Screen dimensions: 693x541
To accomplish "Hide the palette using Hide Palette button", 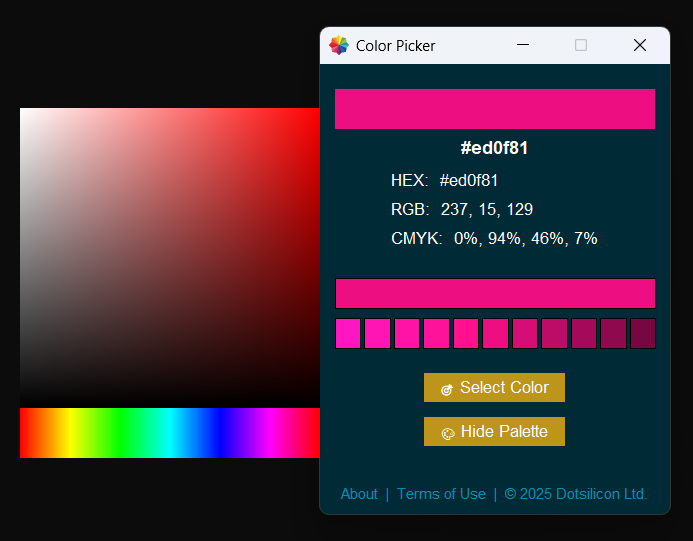I will pyautogui.click(x=494, y=432).
